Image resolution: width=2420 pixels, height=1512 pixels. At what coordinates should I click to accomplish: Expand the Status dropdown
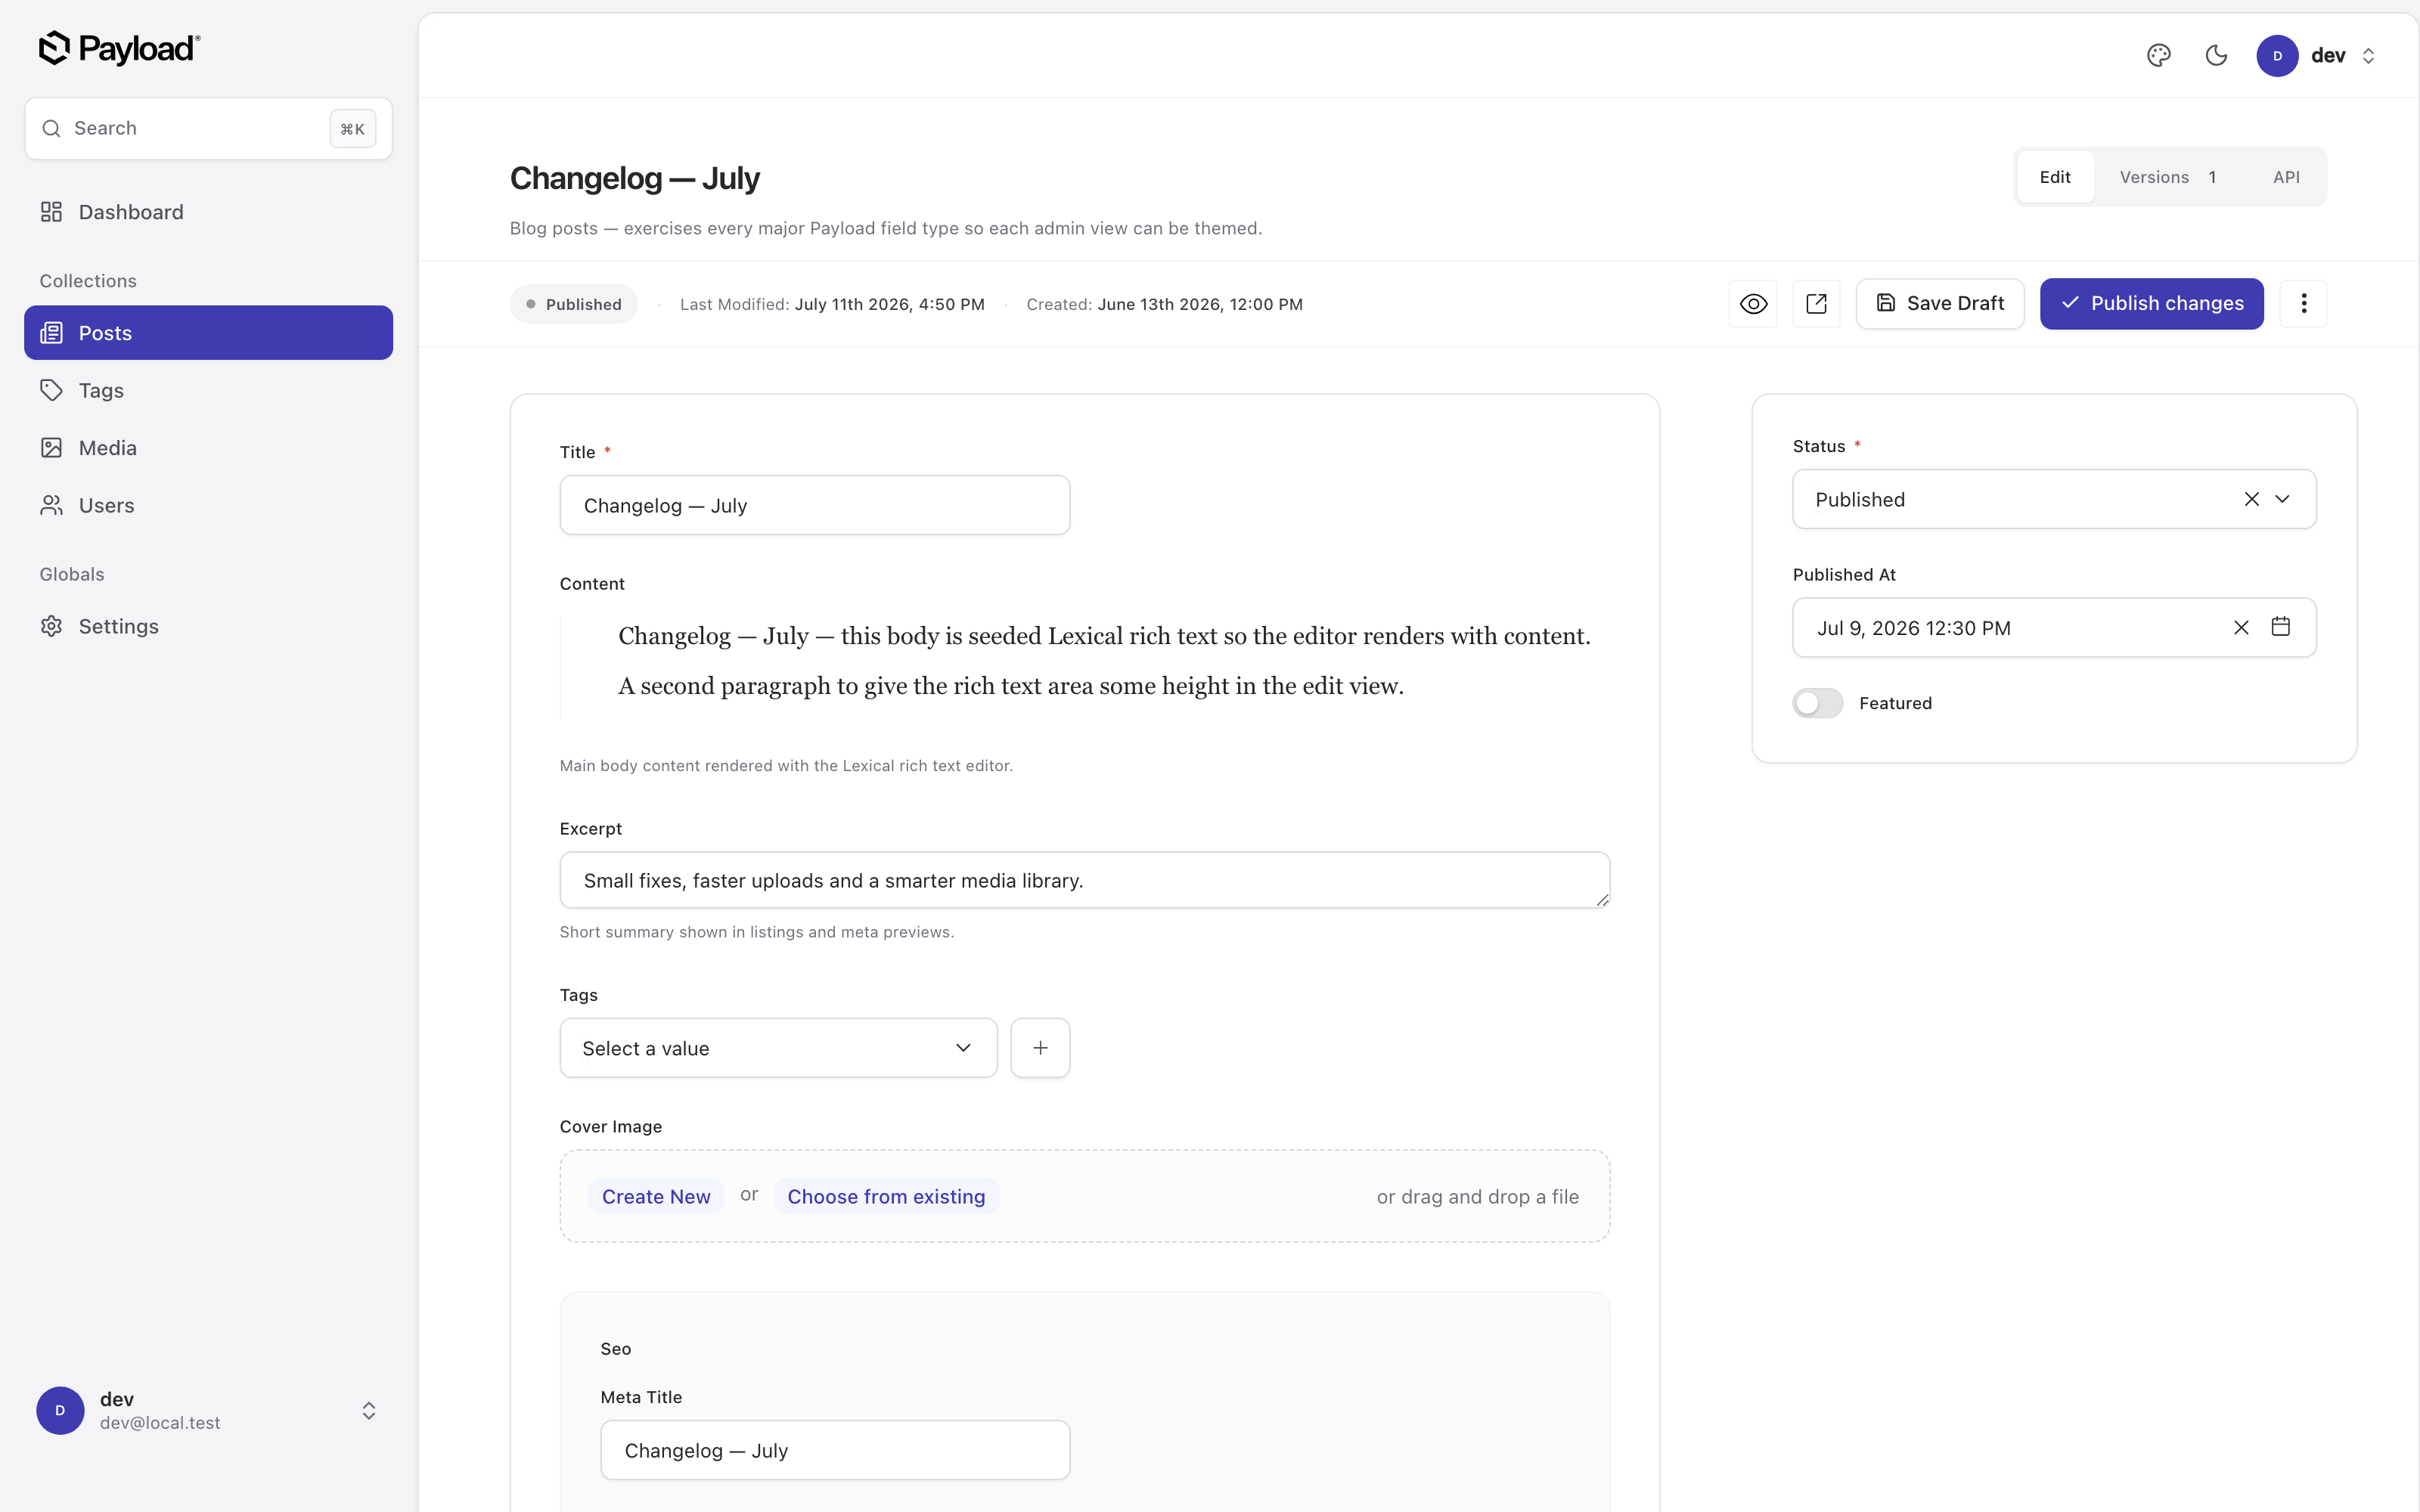(x=2282, y=499)
